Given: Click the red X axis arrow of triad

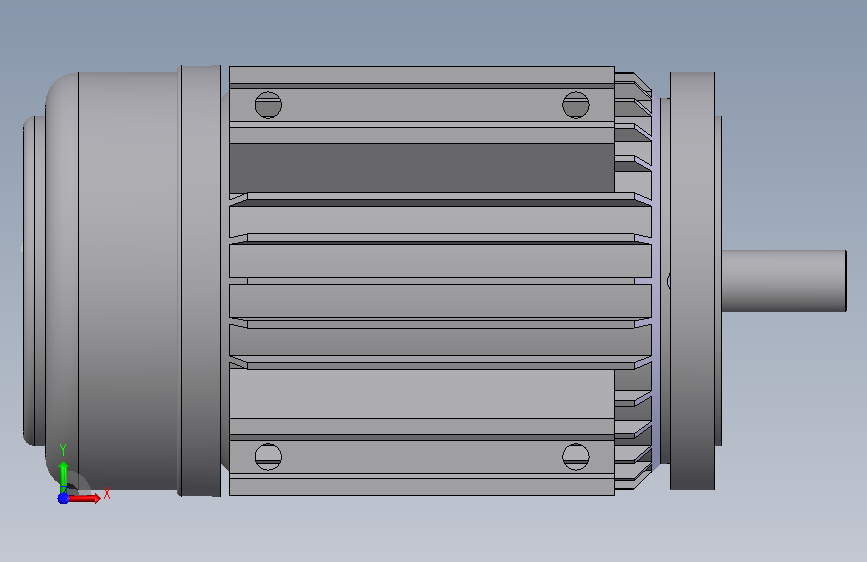Looking at the screenshot, I should pos(85,498).
